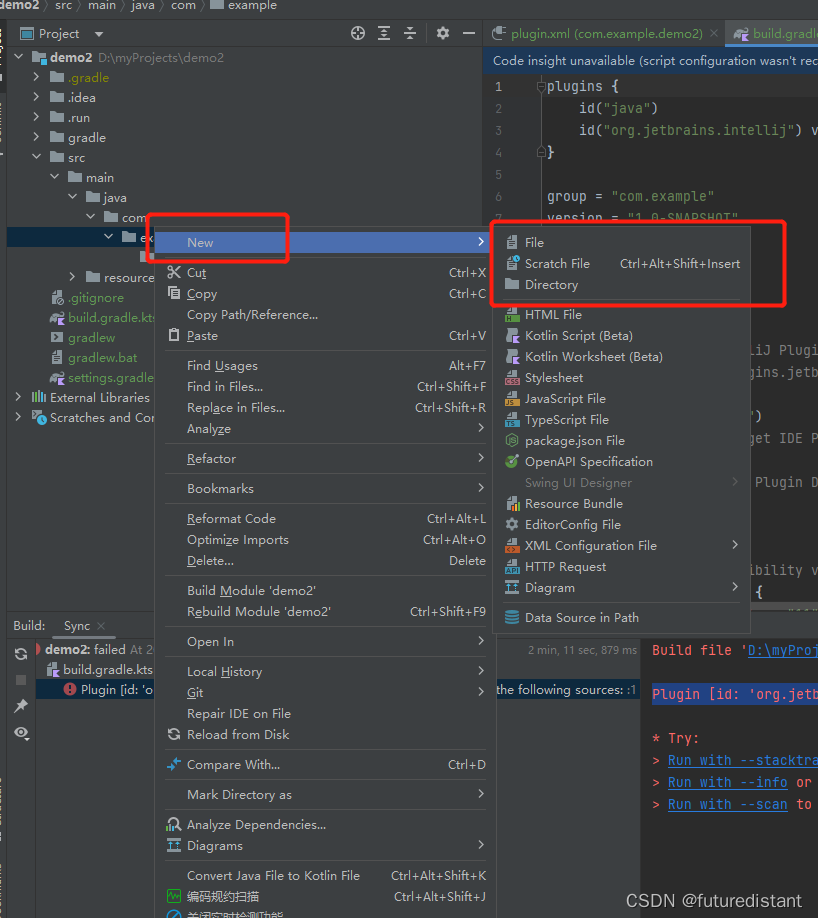The image size is (818, 918).
Task: Collapse the src folder in Project tree
Action: click(37, 157)
